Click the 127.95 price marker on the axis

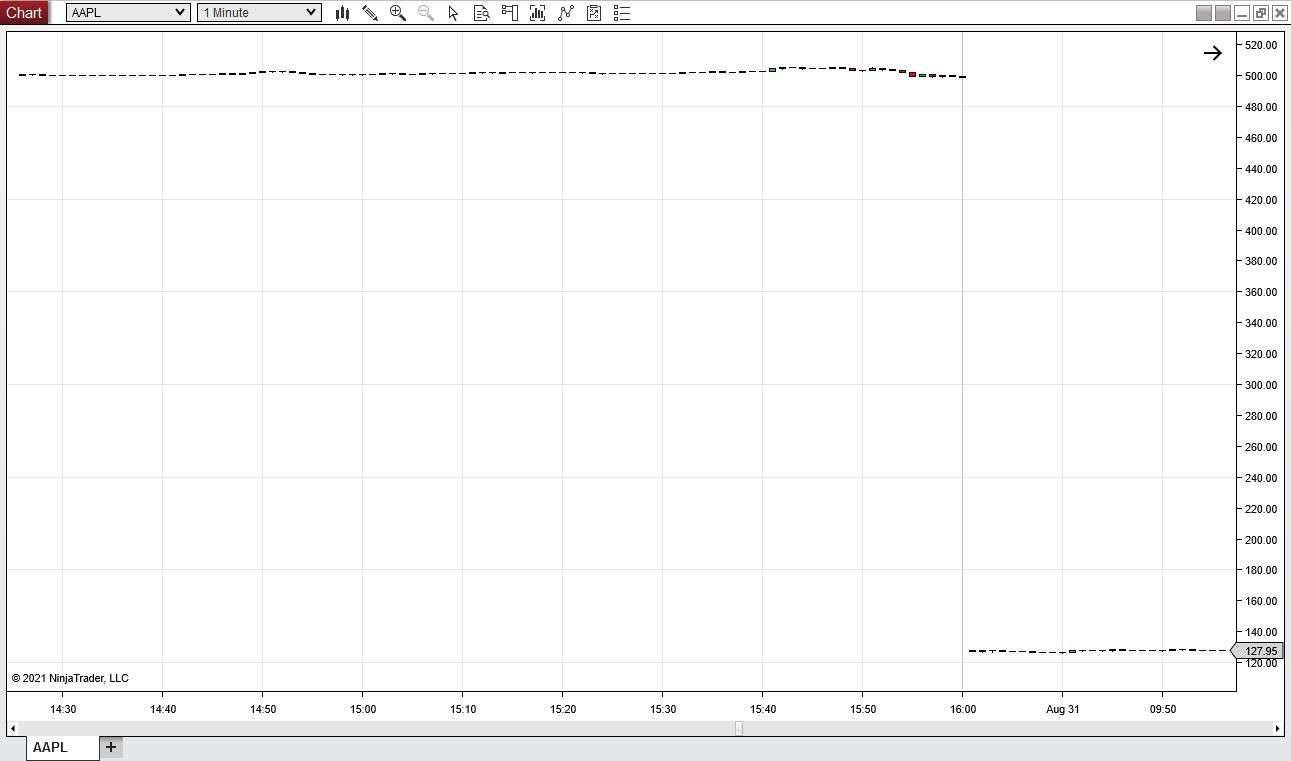[1259, 650]
